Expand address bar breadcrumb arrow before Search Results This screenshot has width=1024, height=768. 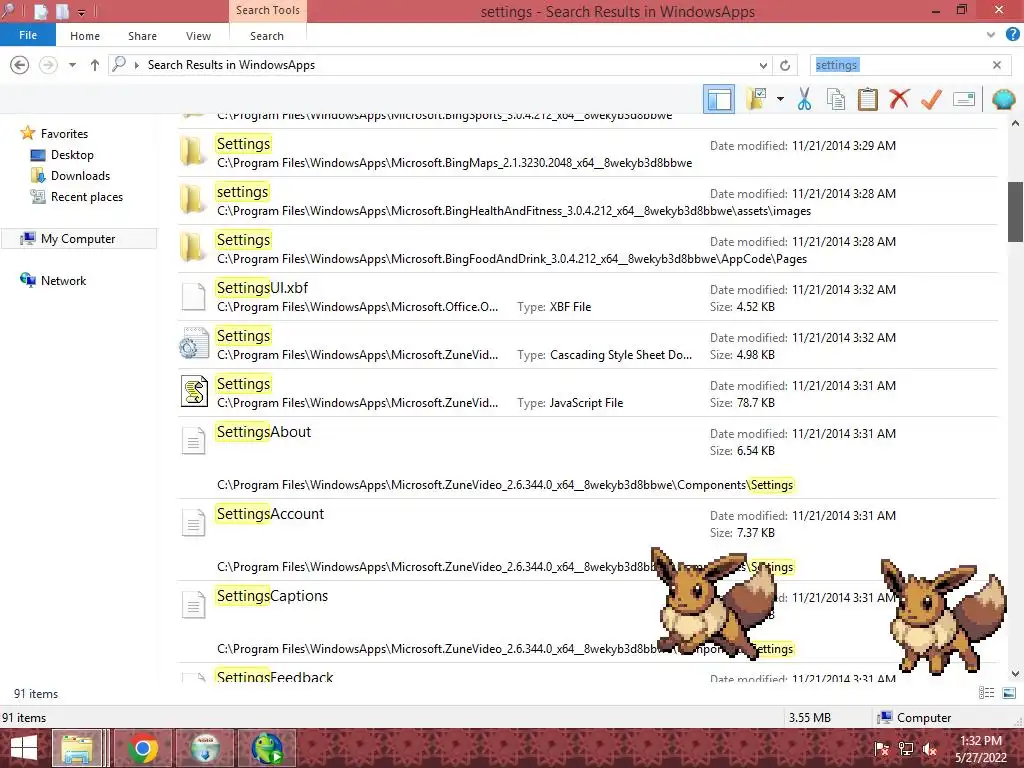point(136,65)
